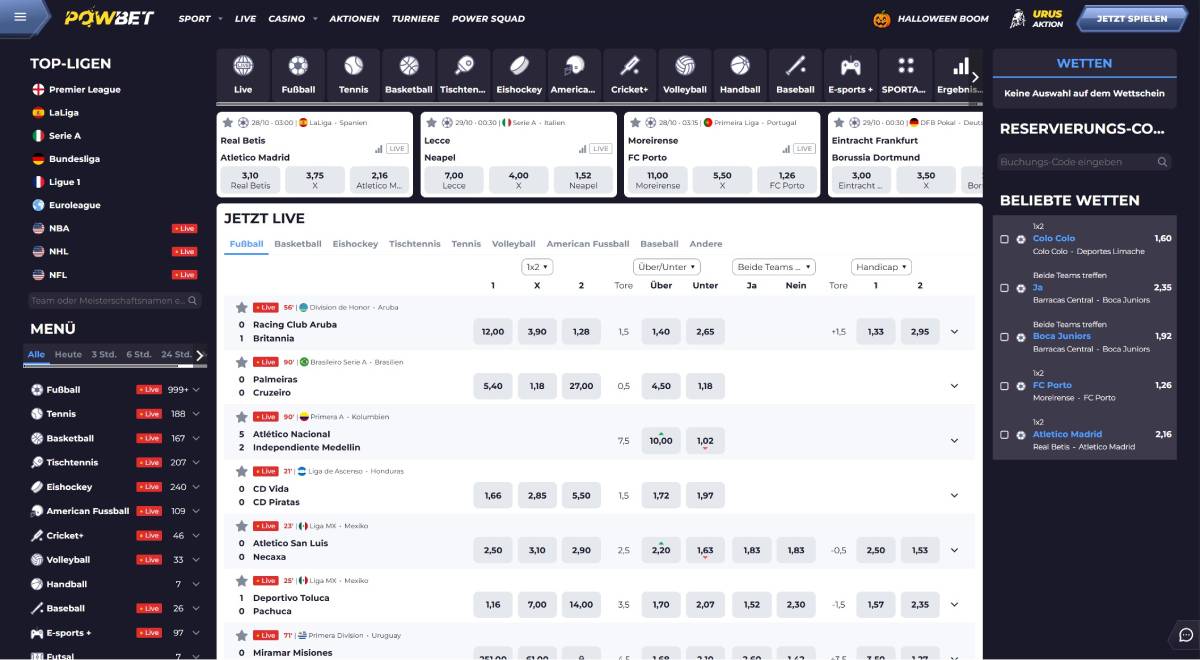
Task: Expand the CD Vida match row chevron
Action: click(954, 495)
